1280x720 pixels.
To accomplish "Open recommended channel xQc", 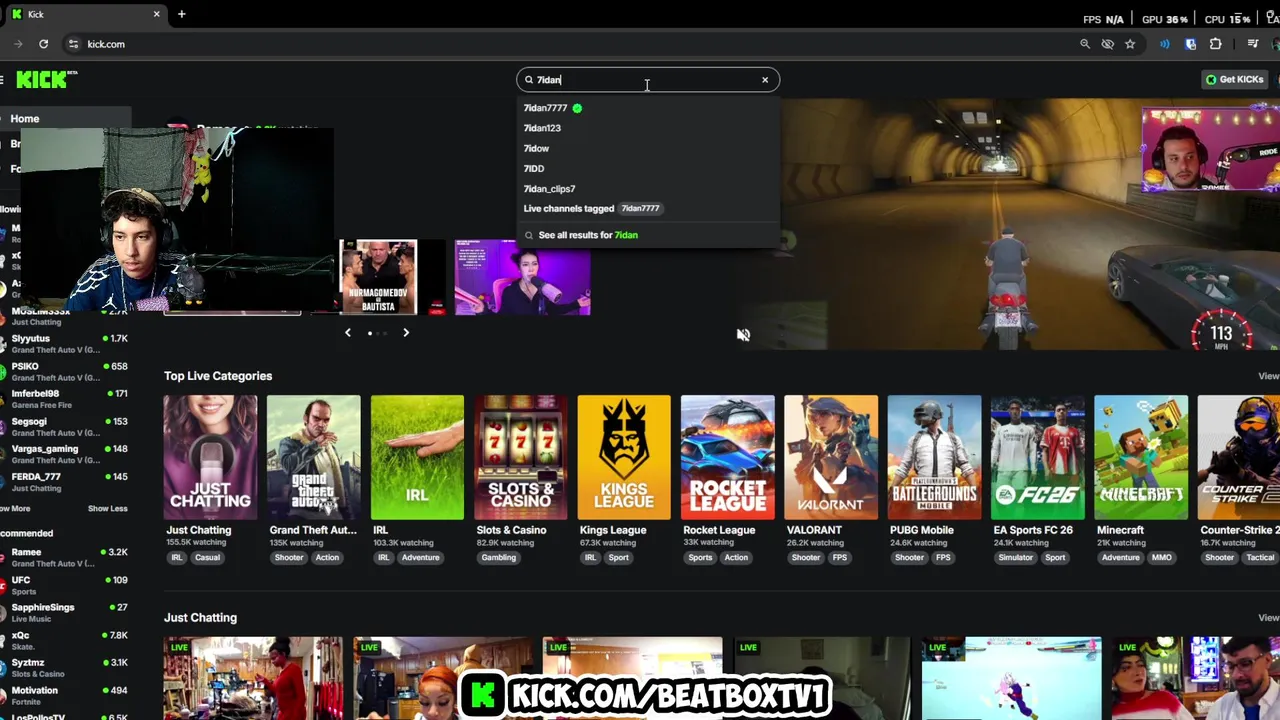I will point(66,640).
